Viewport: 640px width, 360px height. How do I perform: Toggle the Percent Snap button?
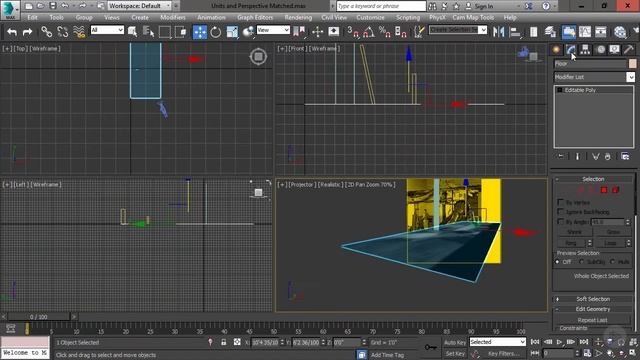click(x=384, y=32)
